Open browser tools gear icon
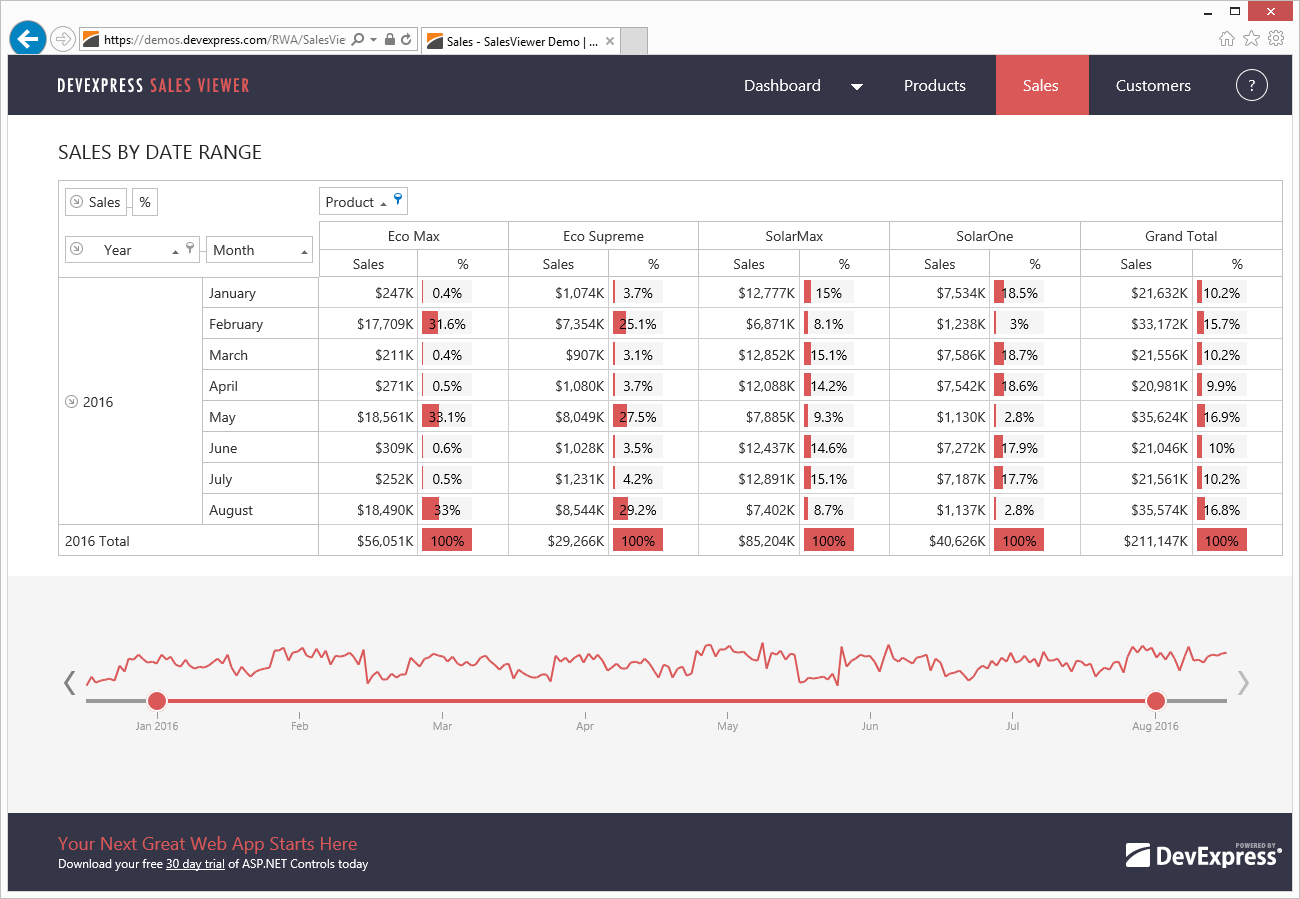This screenshot has width=1300, height=899. point(1276,39)
